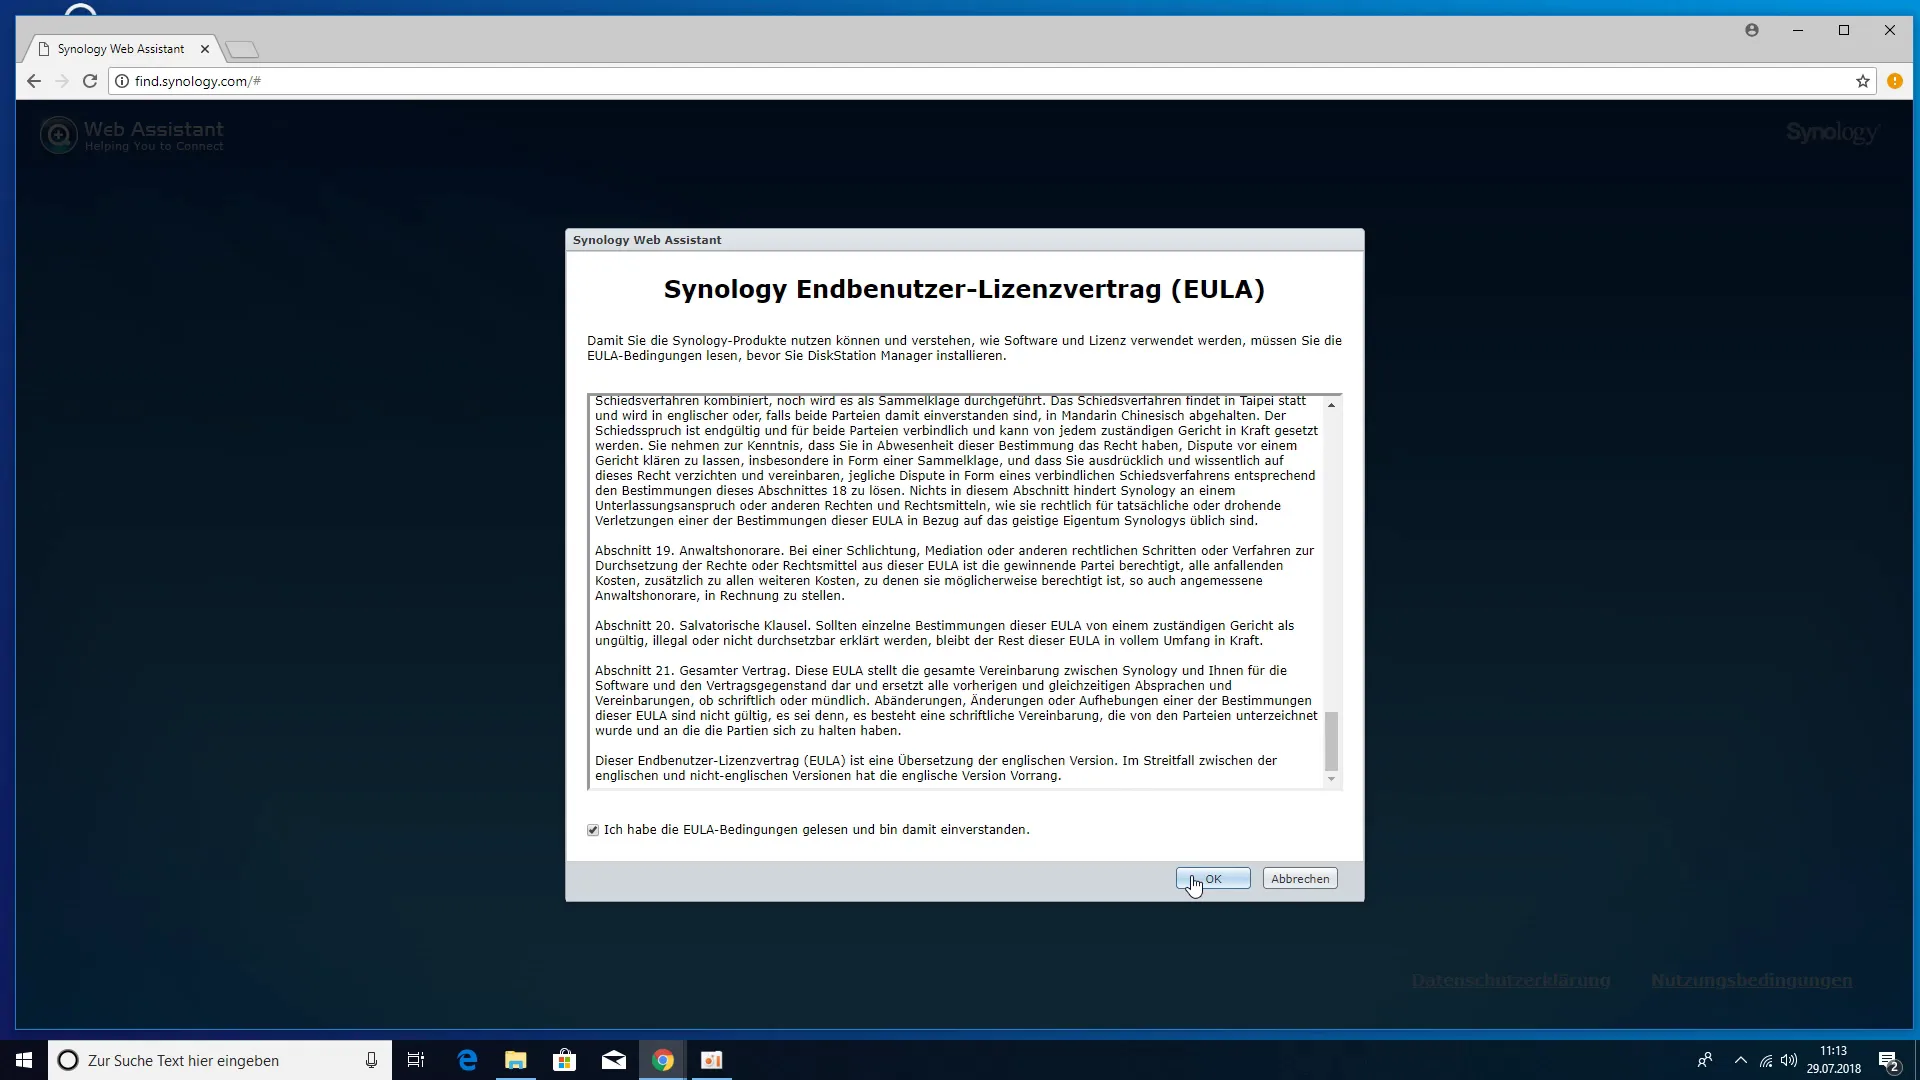This screenshot has width=1920, height=1080.
Task: Minimize the Chrome window
Action: point(1798,30)
